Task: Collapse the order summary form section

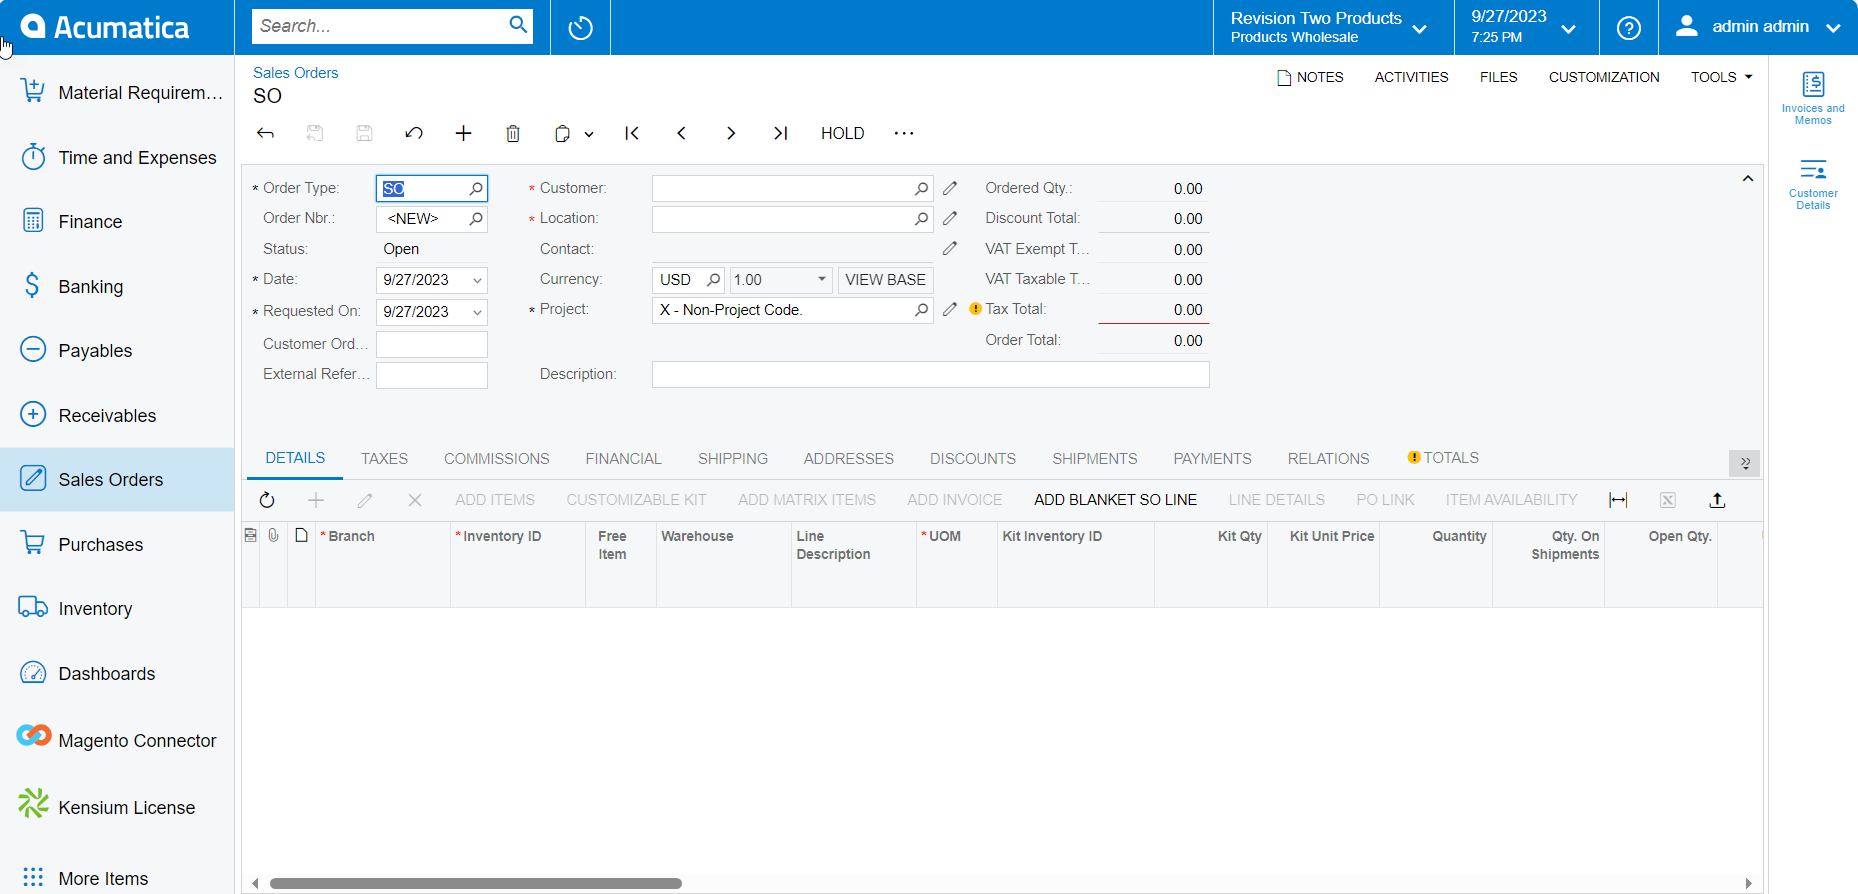Action: 1747,179
